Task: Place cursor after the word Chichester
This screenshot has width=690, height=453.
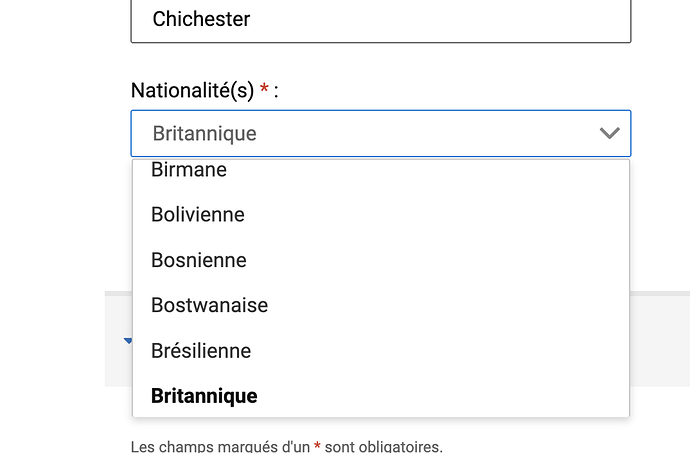Action: (x=252, y=20)
